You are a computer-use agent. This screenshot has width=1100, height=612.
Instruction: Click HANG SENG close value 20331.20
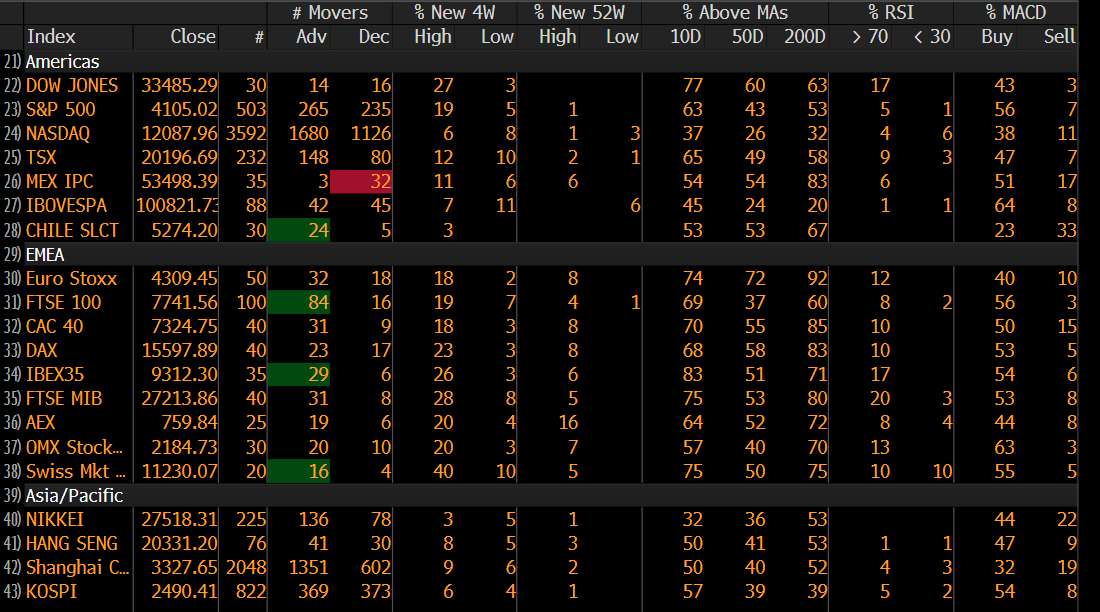[x=179, y=543]
